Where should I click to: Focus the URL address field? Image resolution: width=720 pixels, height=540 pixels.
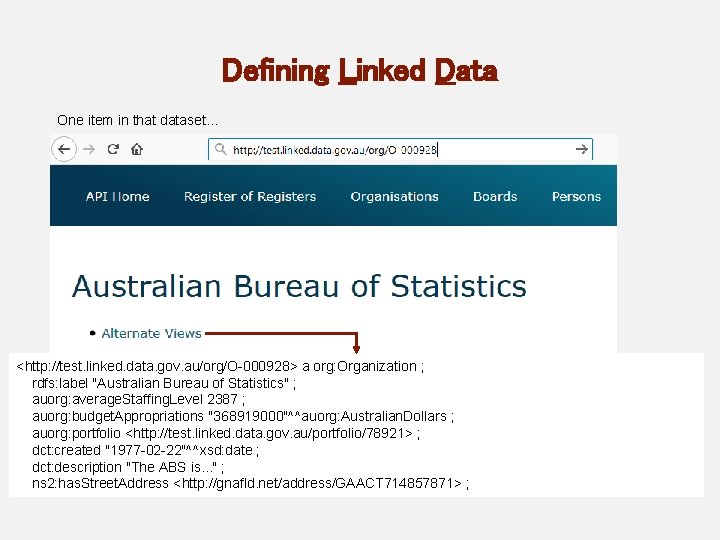[x=400, y=149]
